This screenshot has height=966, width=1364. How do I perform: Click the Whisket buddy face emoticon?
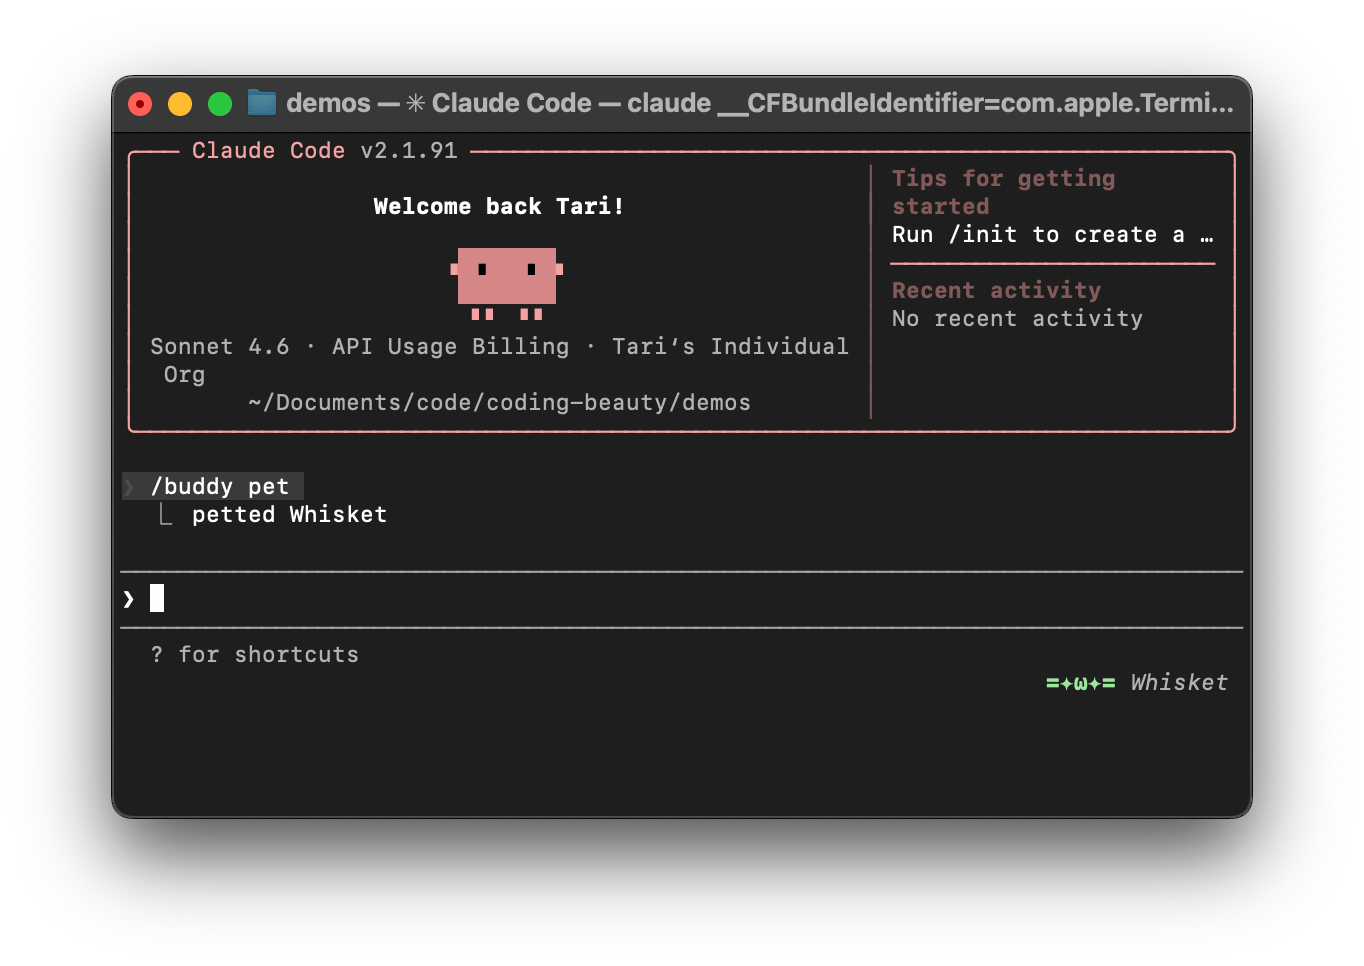[x=1080, y=683]
